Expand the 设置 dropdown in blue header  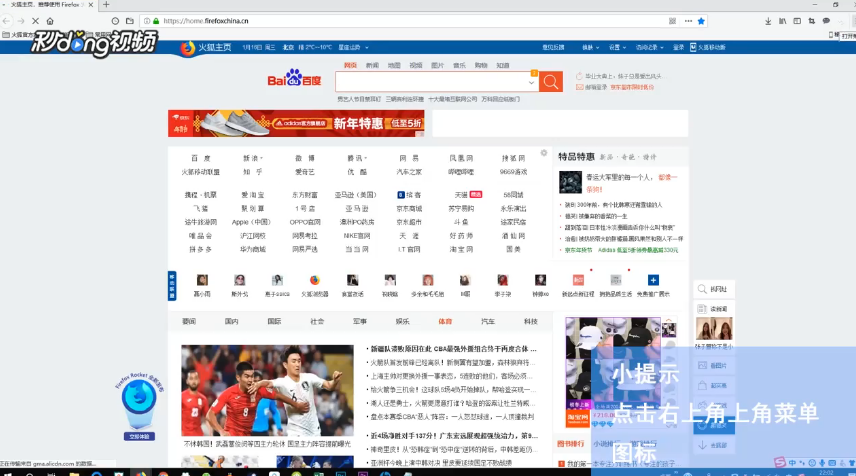click(x=617, y=47)
